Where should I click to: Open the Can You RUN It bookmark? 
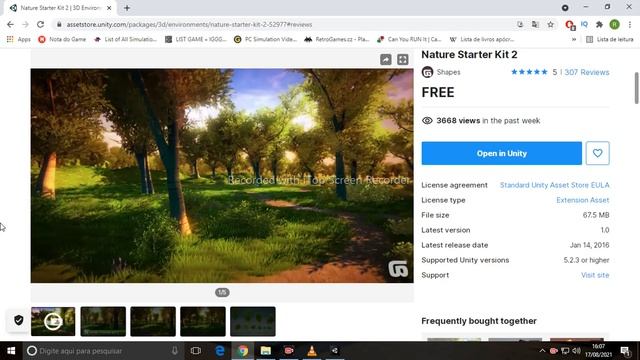[409, 39]
